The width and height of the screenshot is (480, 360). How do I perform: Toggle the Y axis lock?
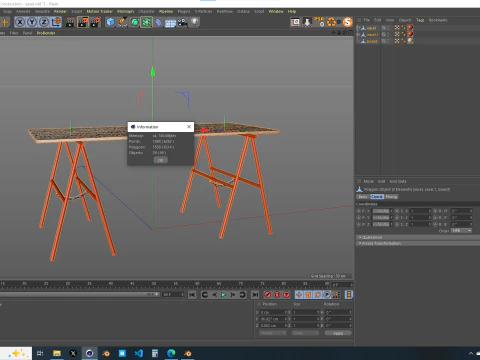32,22
